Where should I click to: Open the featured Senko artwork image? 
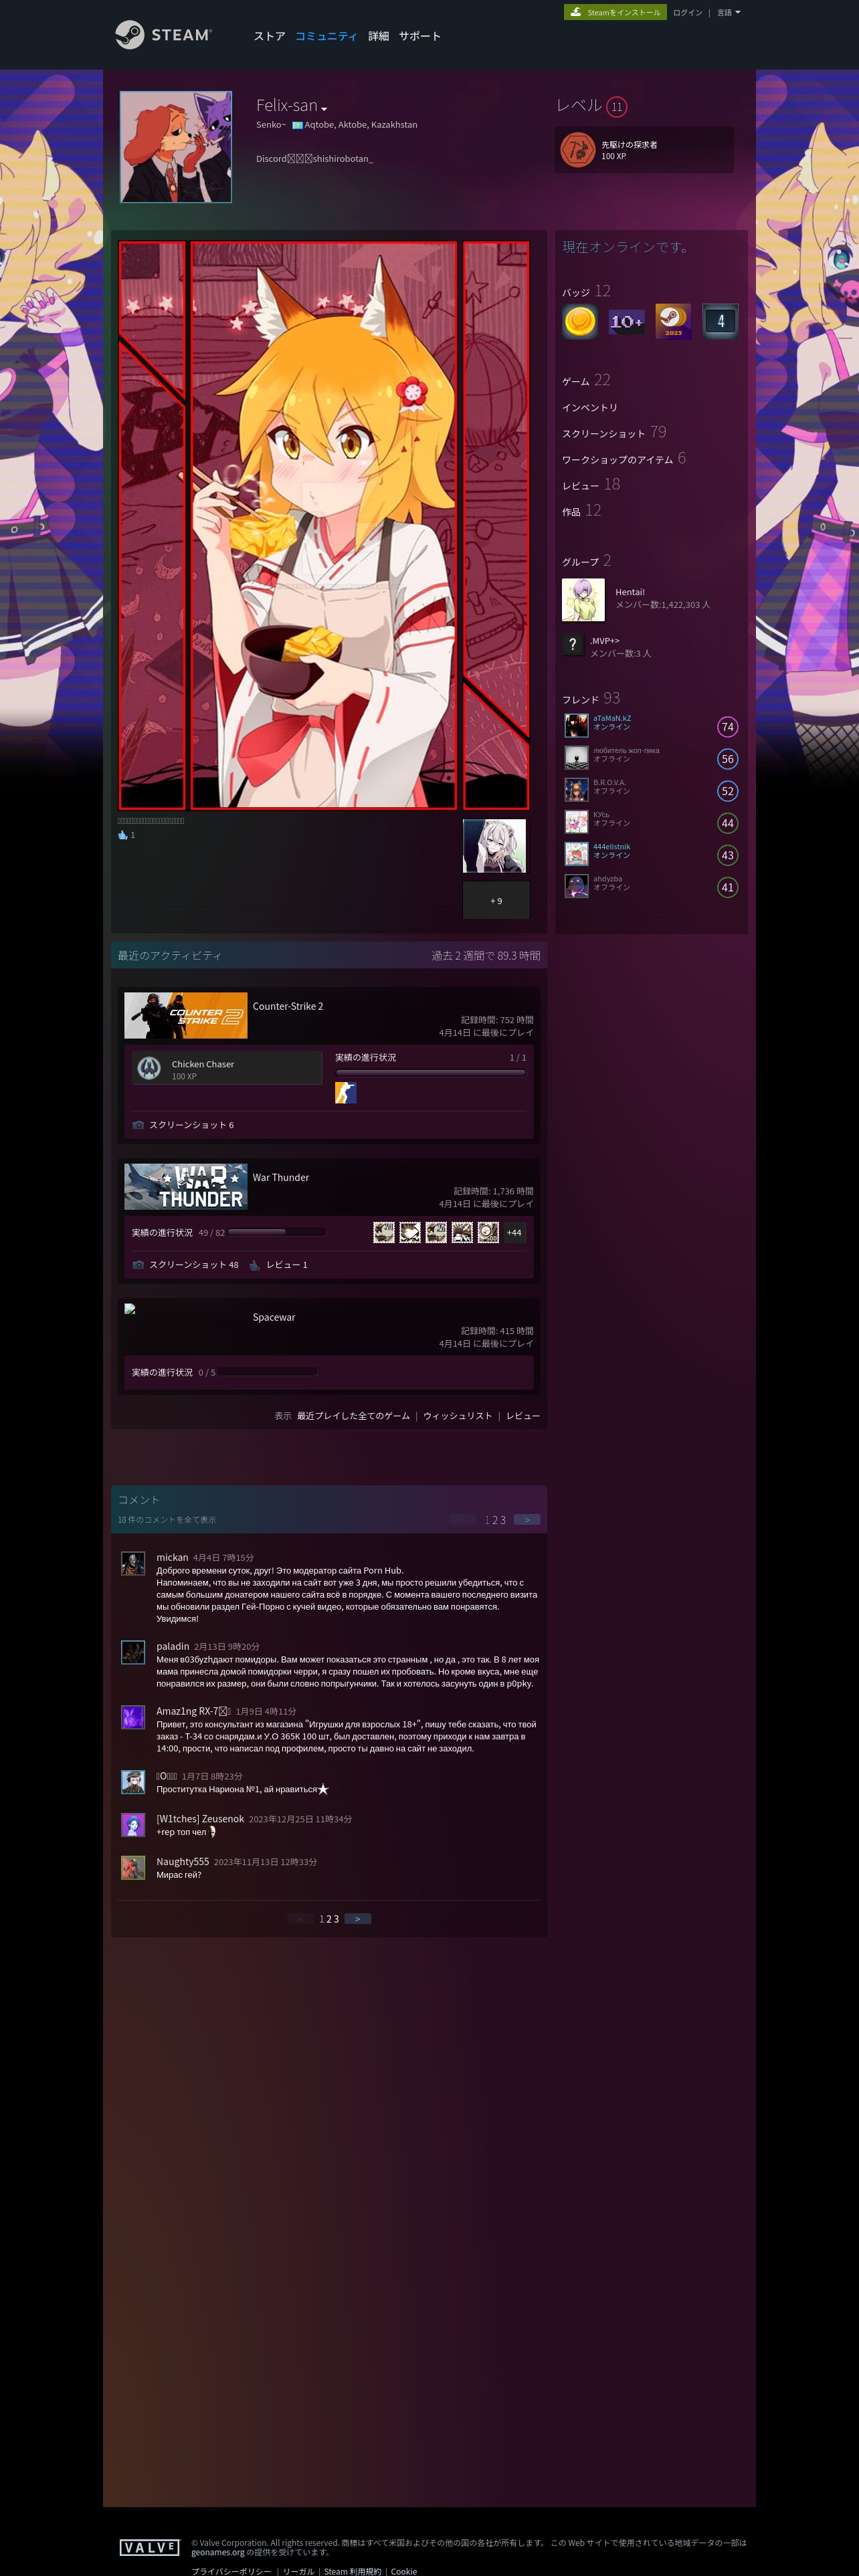tap(324, 525)
